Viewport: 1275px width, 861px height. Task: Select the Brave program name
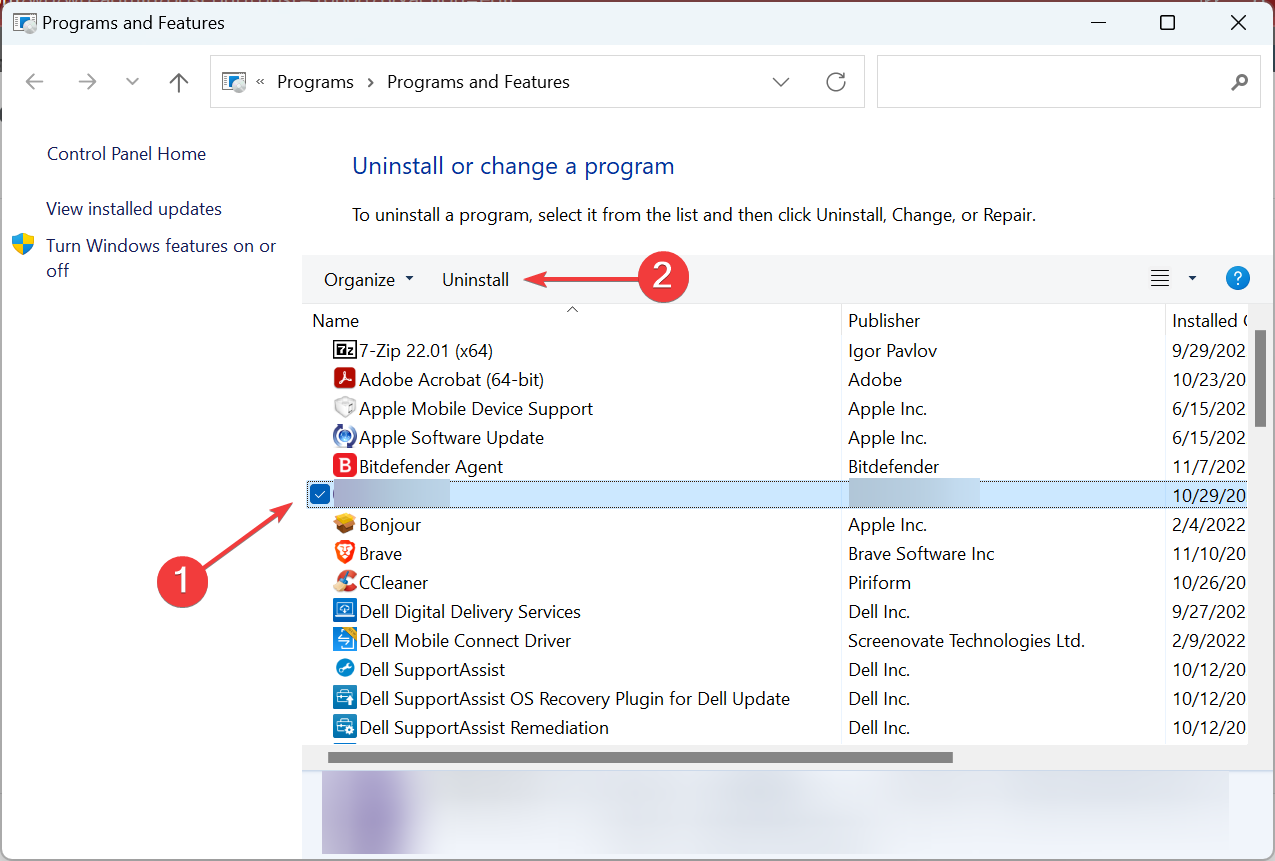380,553
